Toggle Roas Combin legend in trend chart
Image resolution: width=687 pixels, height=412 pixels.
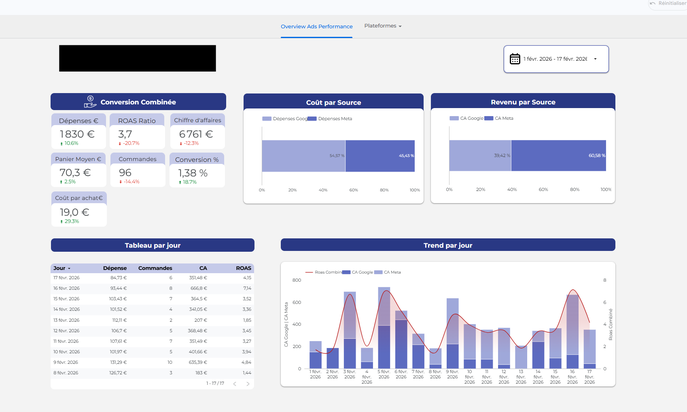[325, 272]
